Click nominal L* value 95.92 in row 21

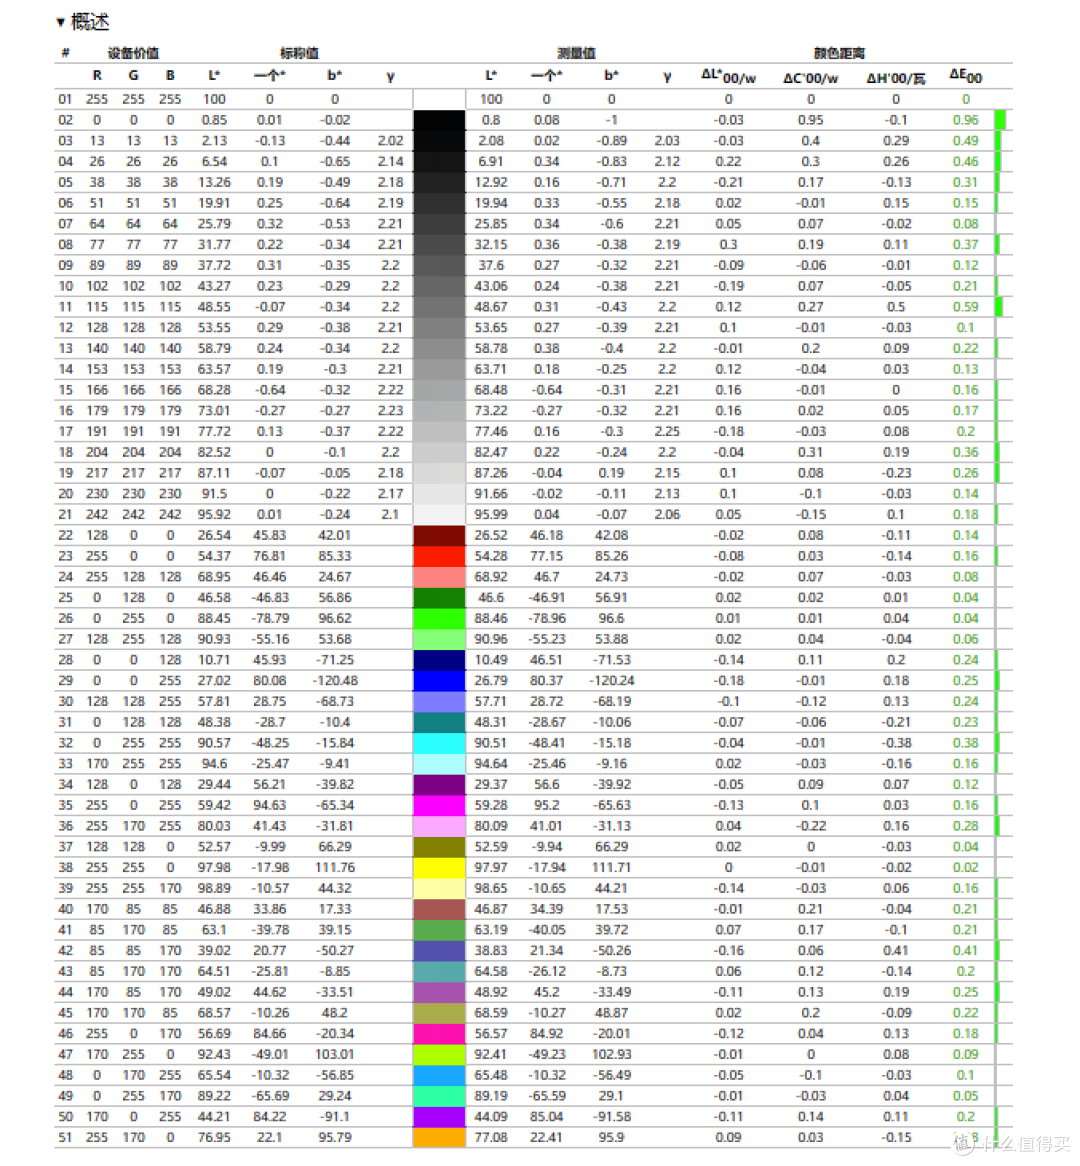pos(213,515)
